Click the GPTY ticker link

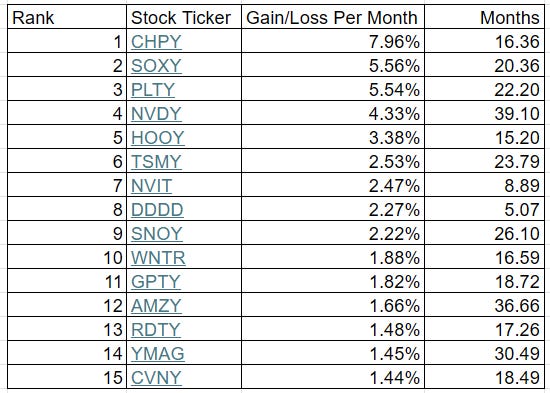click(156, 281)
